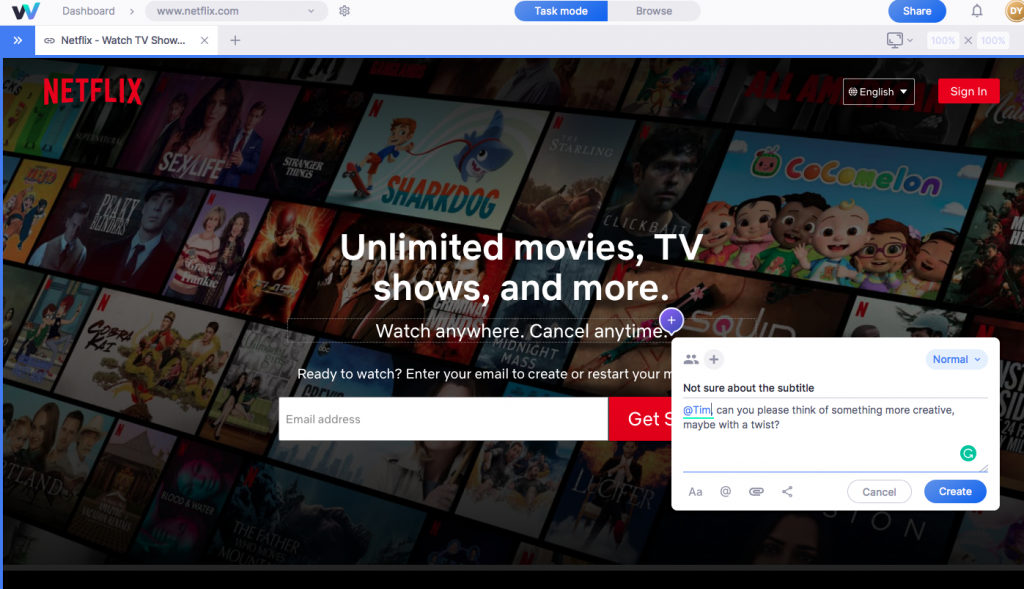
Task: Click the assignees people icon
Action: [691, 359]
